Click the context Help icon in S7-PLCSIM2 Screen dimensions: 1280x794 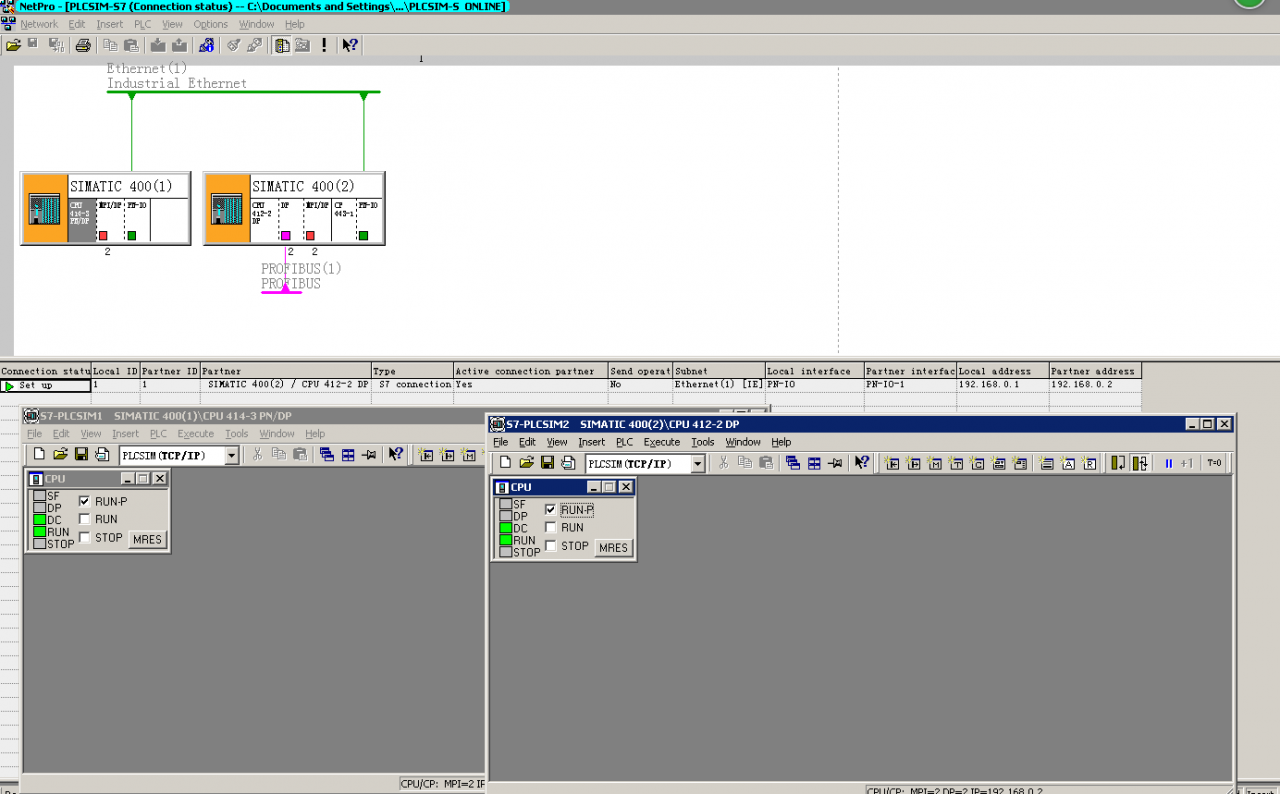coord(862,463)
